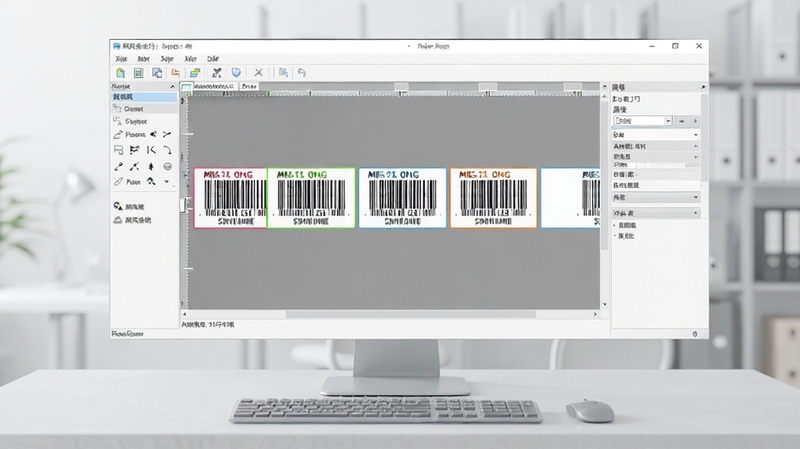Open the fourth menu in the menu bar
The height and width of the screenshot is (449, 800).
190,59
